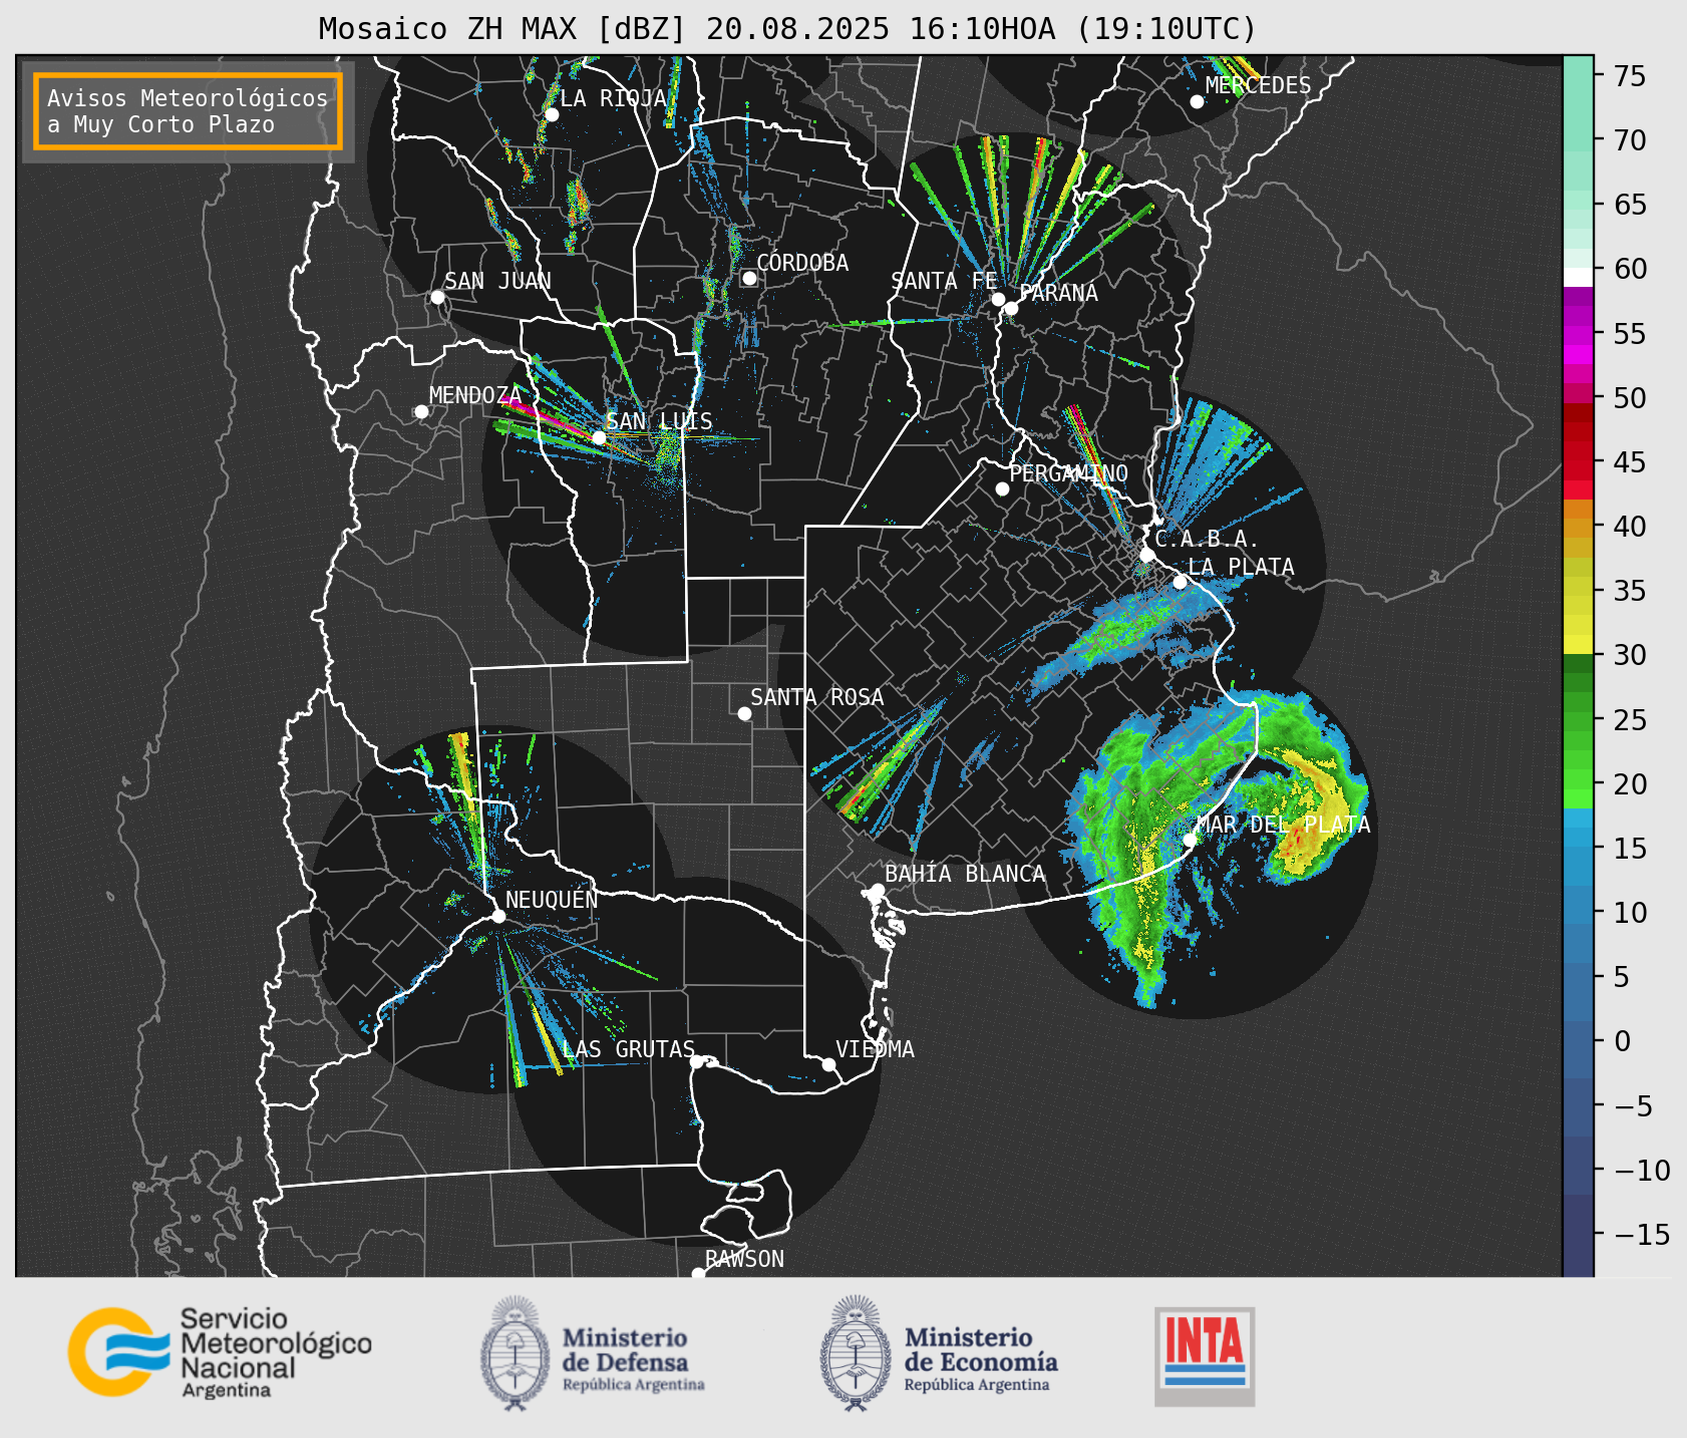Select the SAN LUIS city marker
Viewport: 1687px width, 1438px height.
click(598, 438)
